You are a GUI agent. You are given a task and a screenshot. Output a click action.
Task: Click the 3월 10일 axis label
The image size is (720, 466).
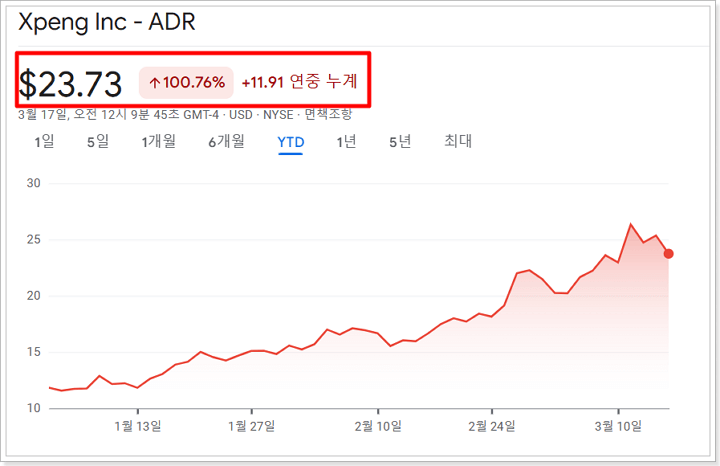coord(618,427)
